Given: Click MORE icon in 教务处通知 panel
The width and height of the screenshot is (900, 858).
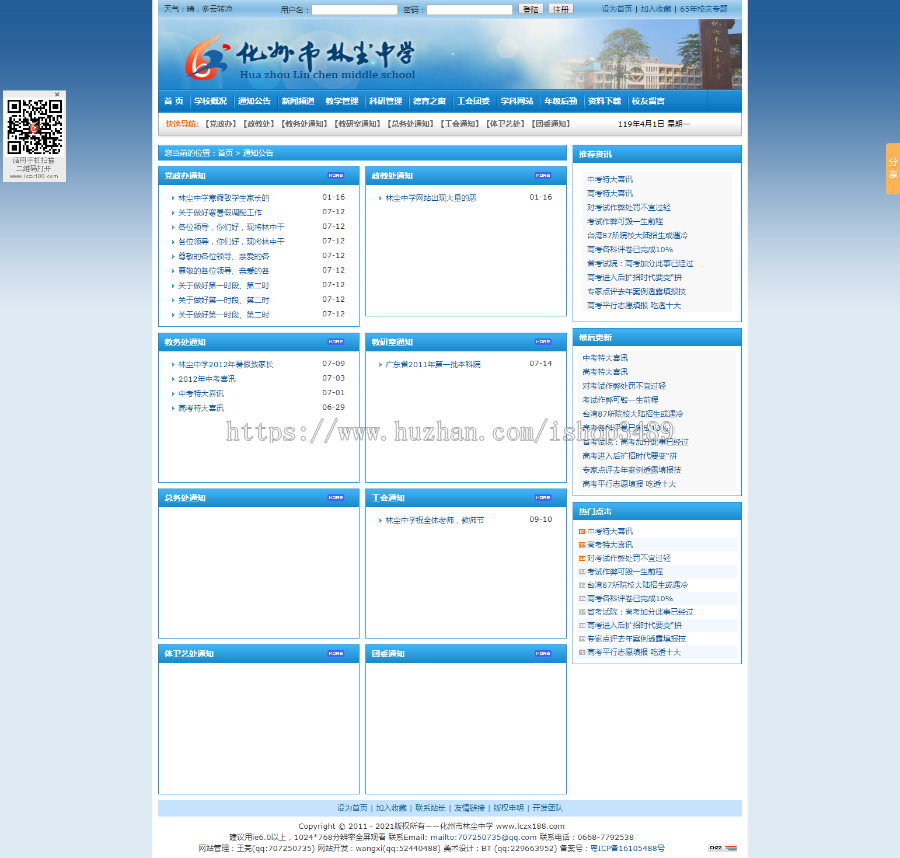Looking at the screenshot, I should (x=336, y=341).
